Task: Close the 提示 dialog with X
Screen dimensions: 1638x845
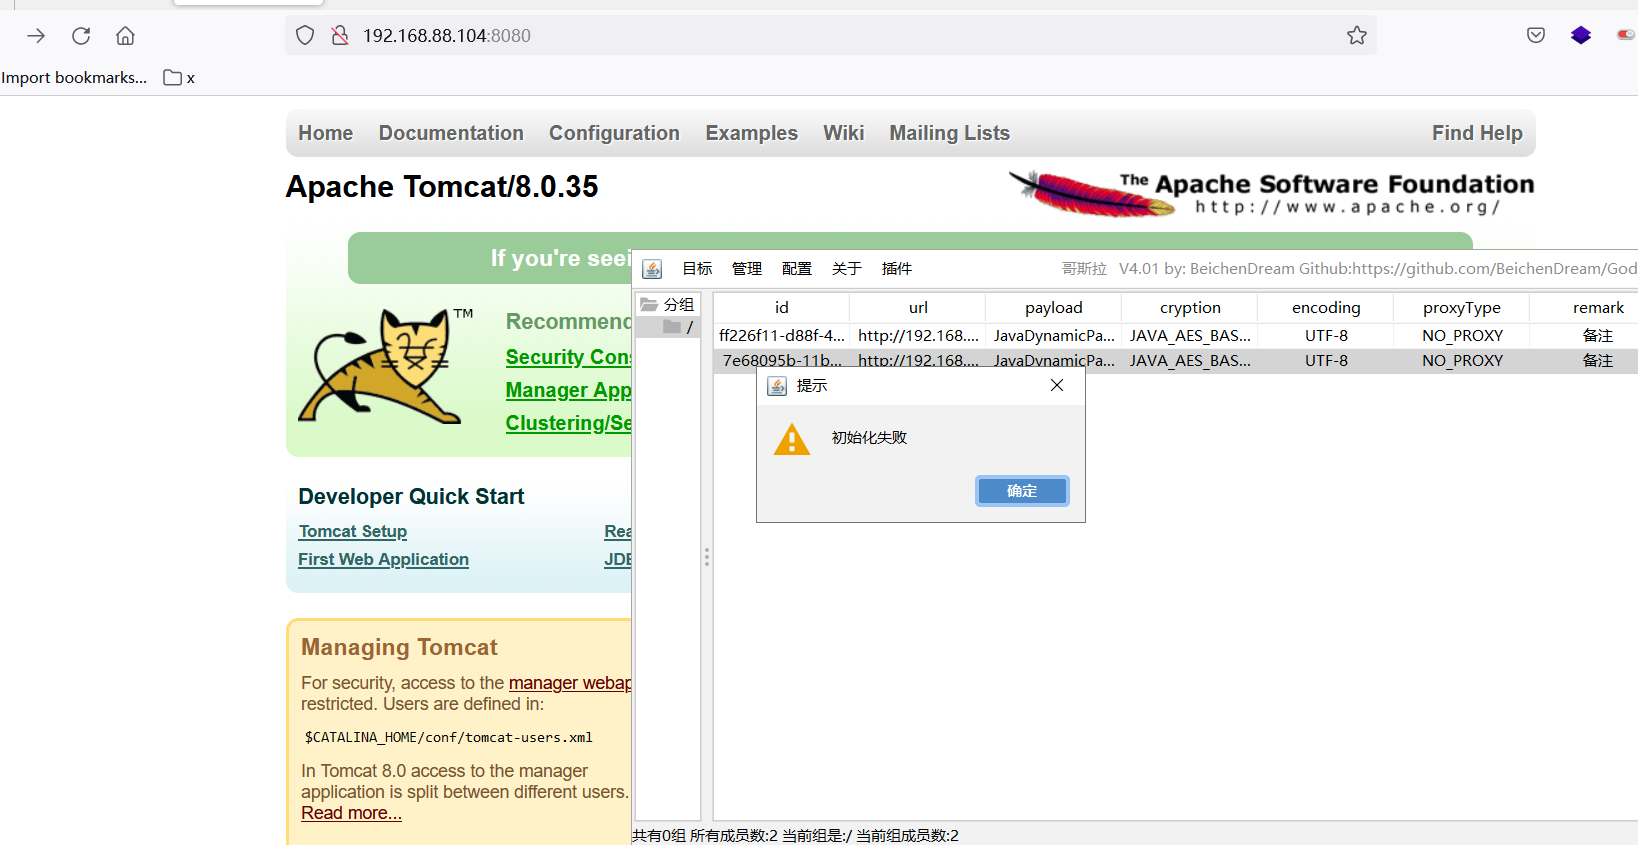Action: (1057, 385)
